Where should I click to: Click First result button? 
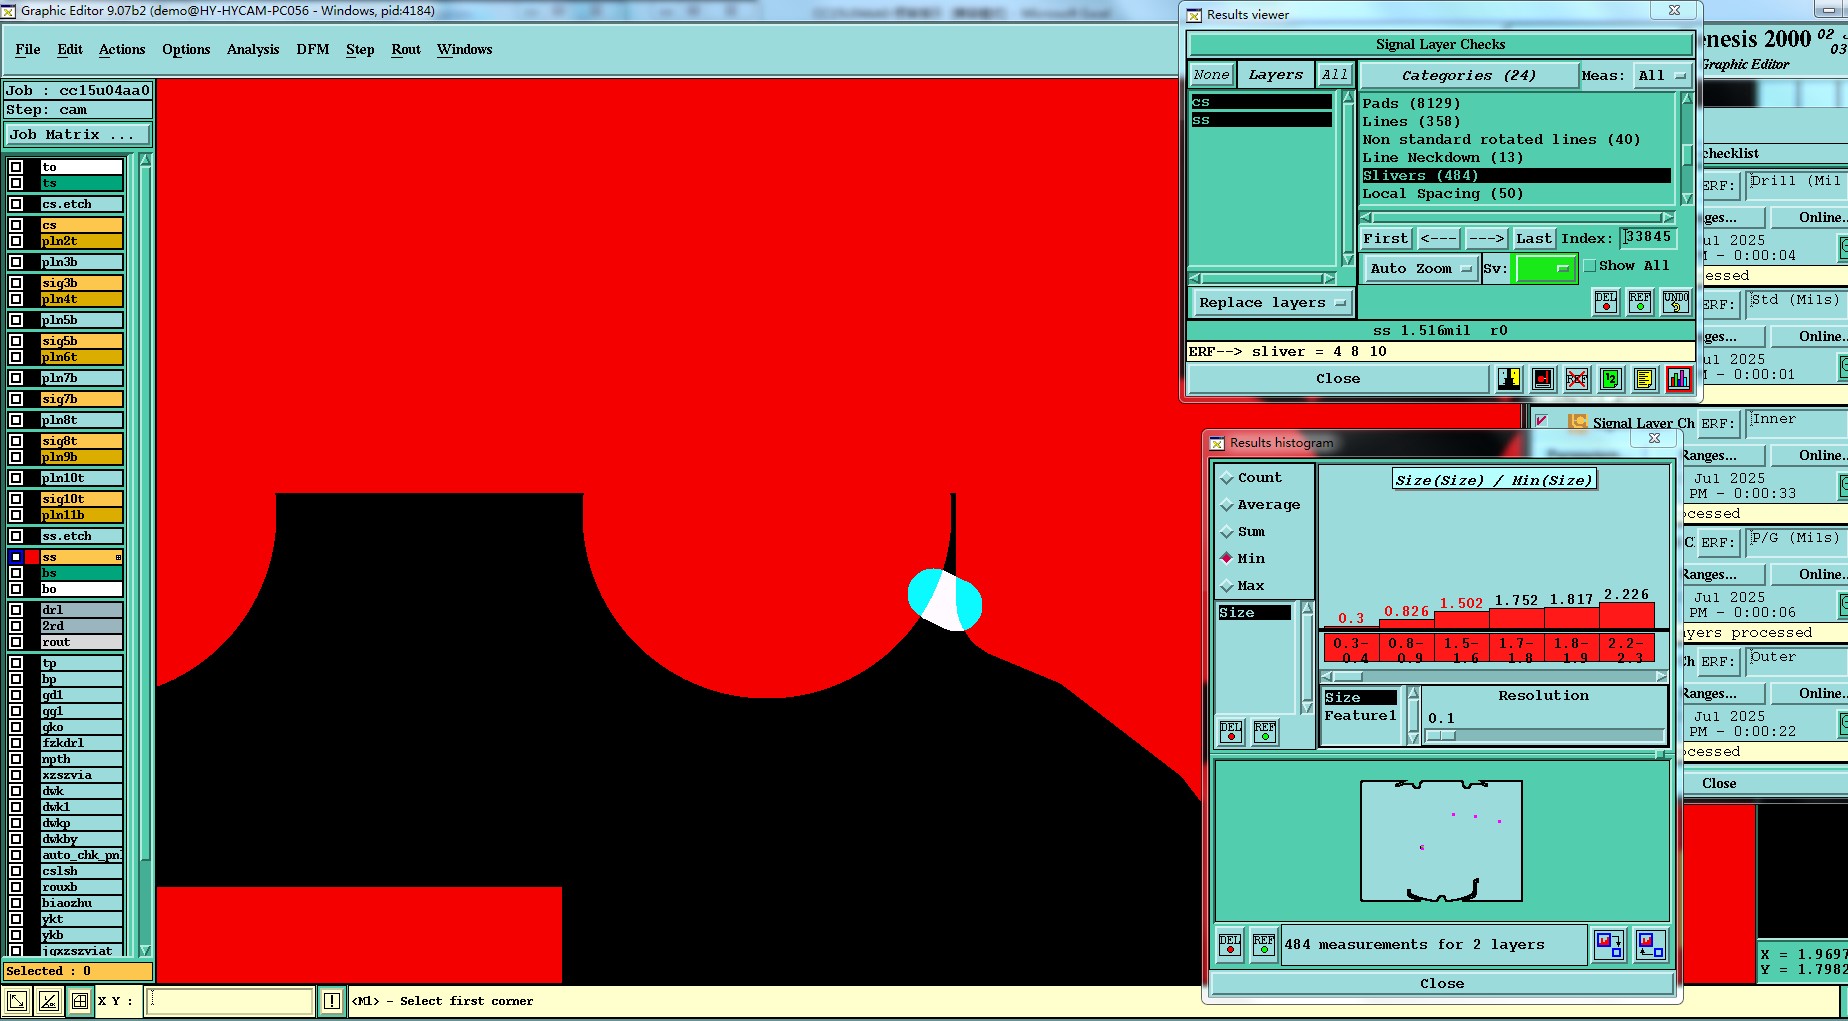click(1386, 239)
